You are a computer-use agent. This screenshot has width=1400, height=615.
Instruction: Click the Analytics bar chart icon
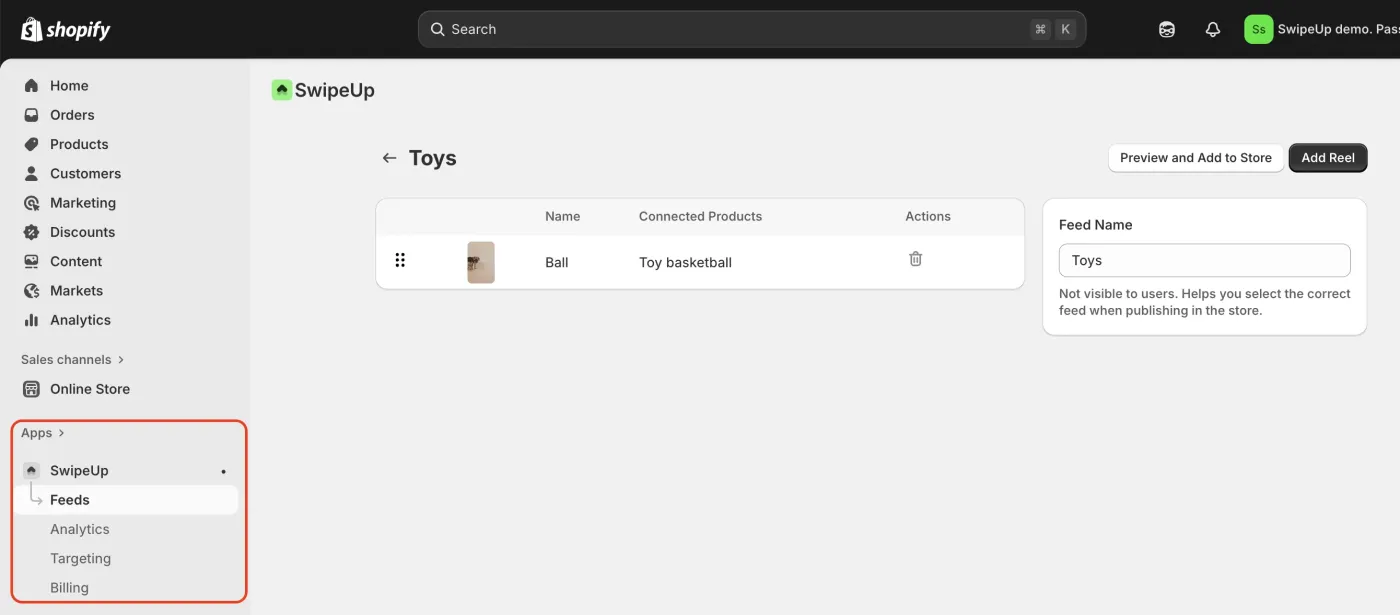click(32, 320)
